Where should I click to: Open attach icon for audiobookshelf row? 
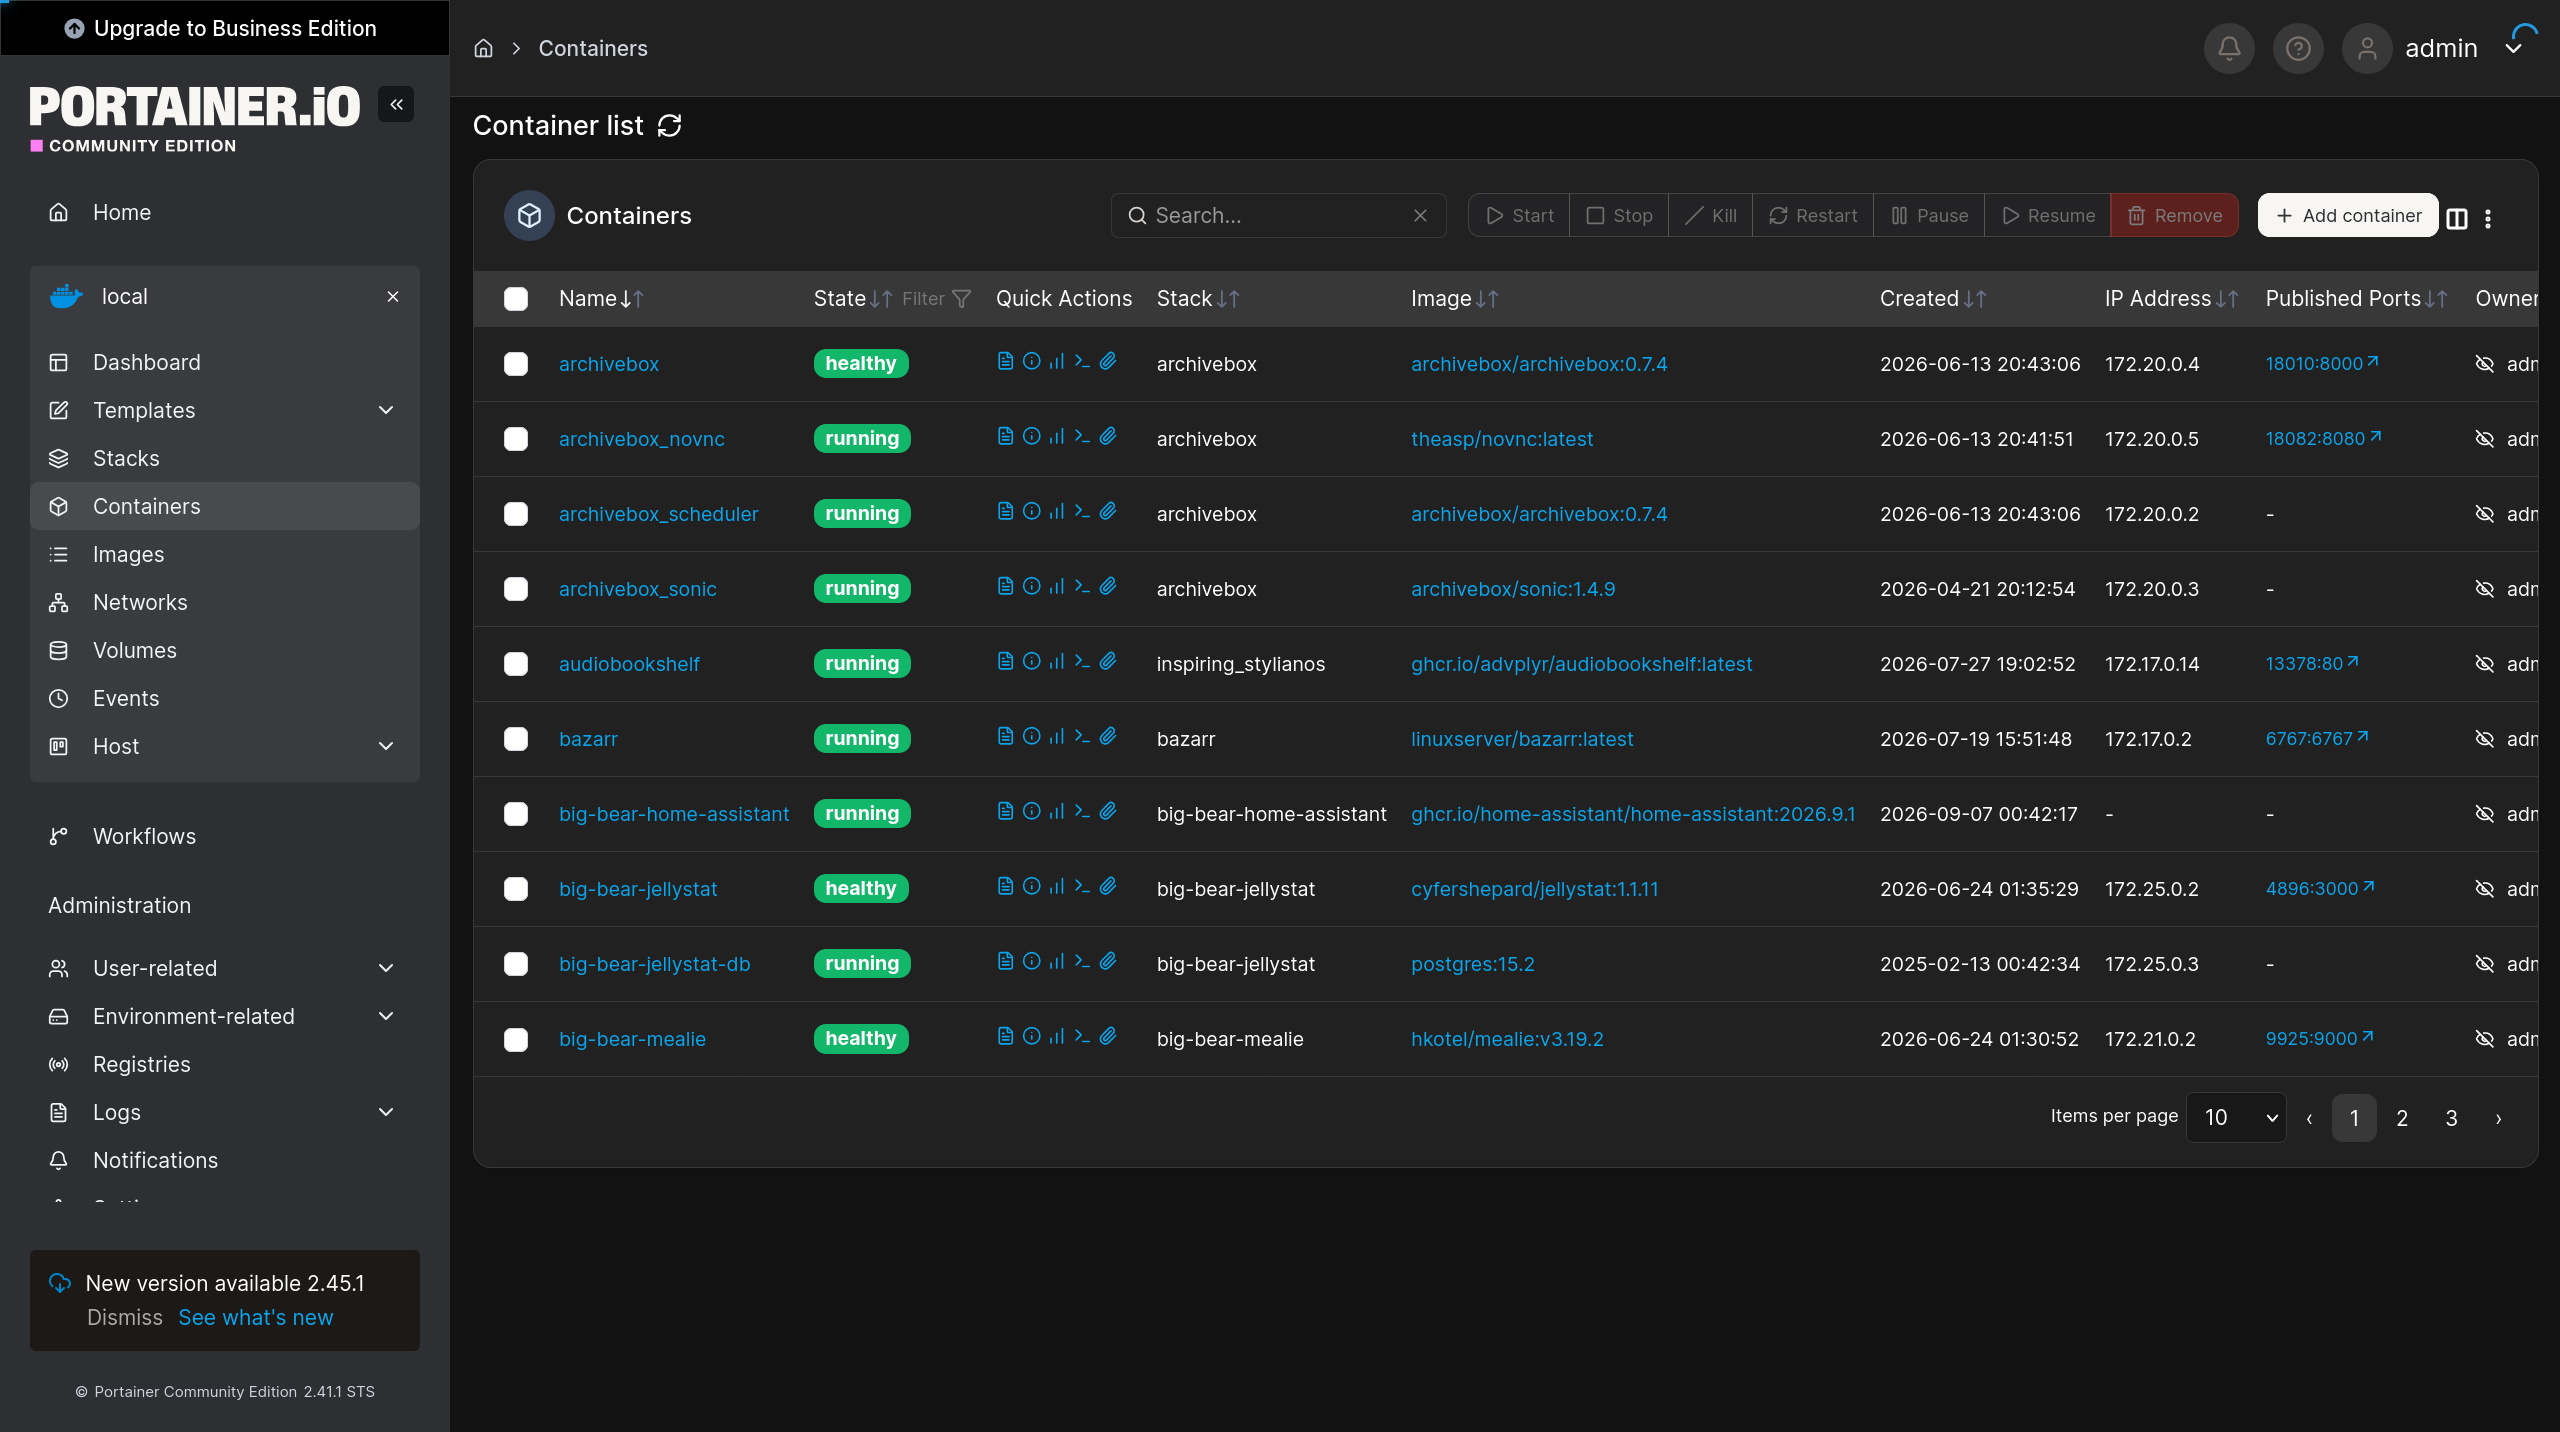[x=1108, y=661]
